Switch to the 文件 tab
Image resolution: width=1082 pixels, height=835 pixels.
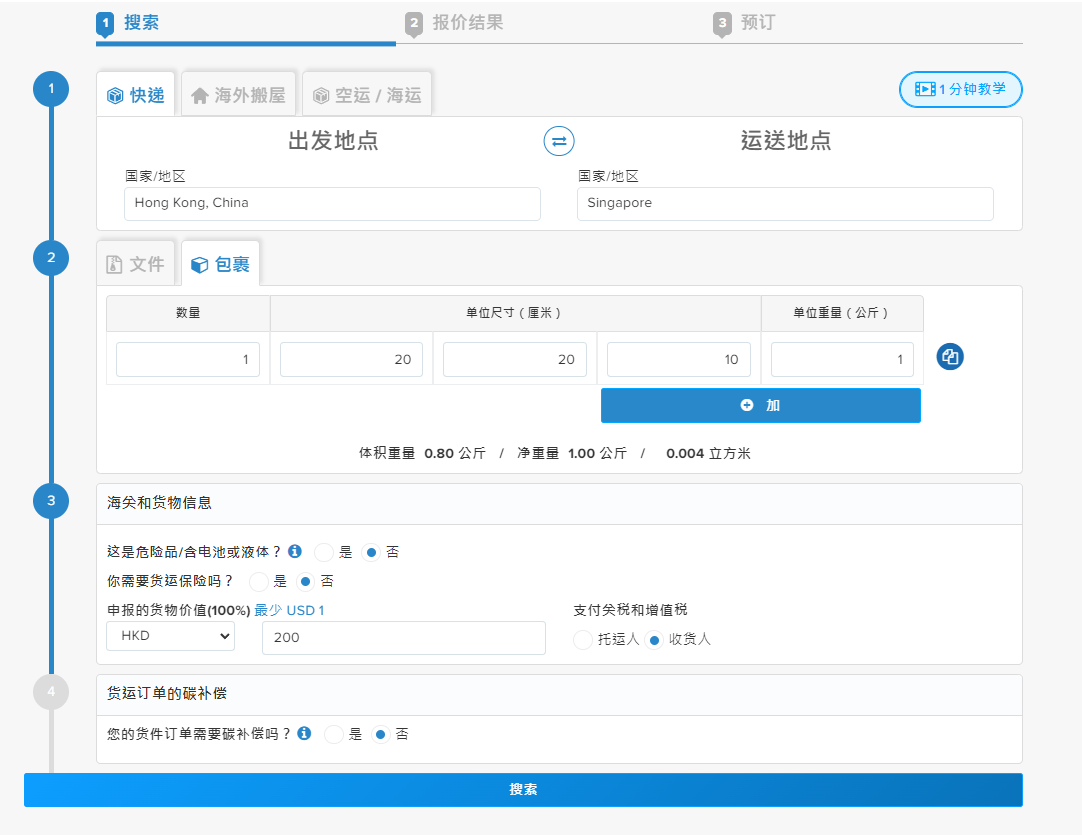tap(136, 264)
